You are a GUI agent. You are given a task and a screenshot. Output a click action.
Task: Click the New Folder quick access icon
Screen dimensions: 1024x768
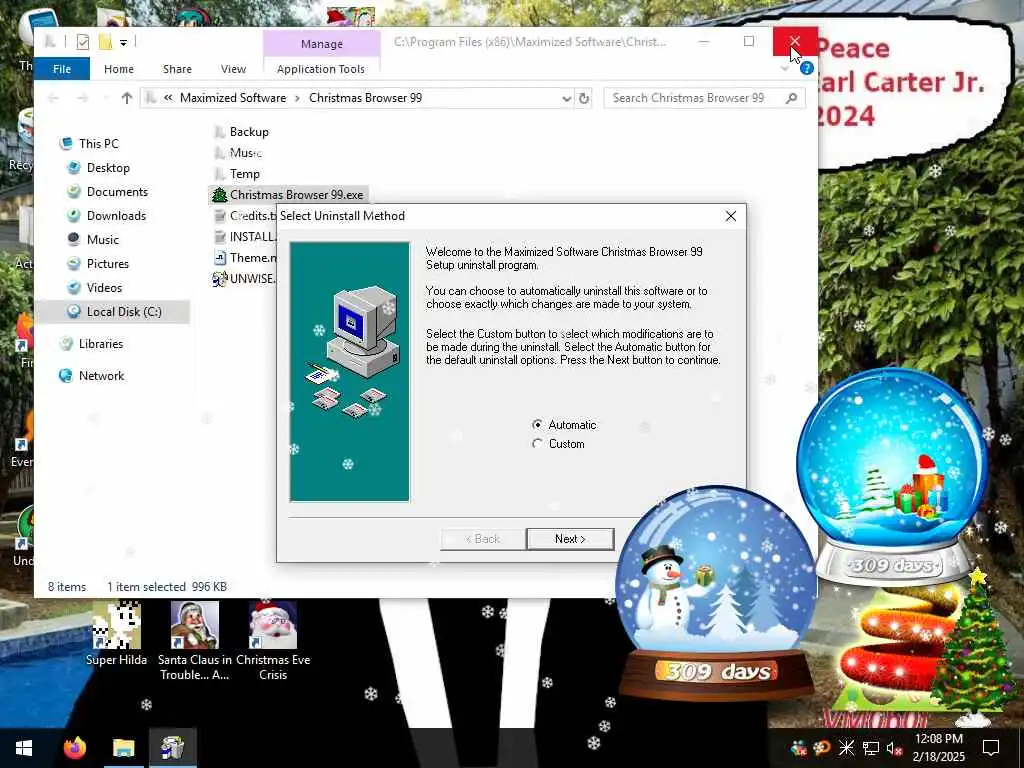point(105,42)
